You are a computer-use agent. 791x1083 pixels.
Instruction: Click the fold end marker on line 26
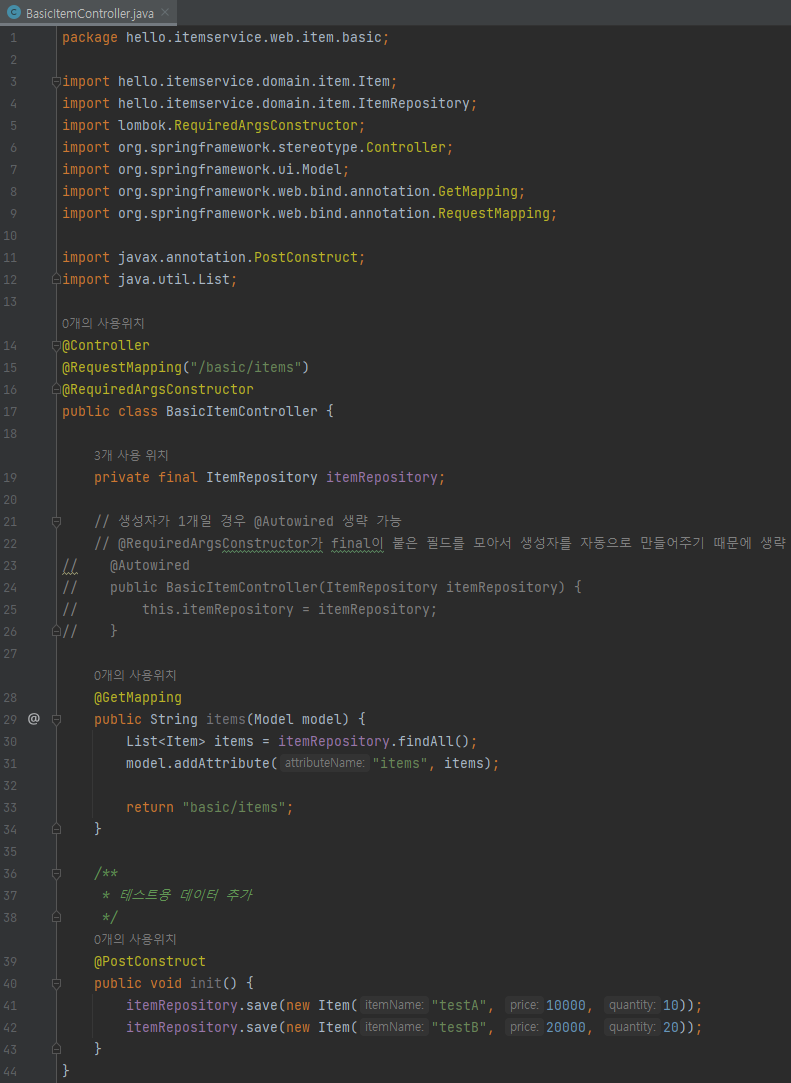57,631
